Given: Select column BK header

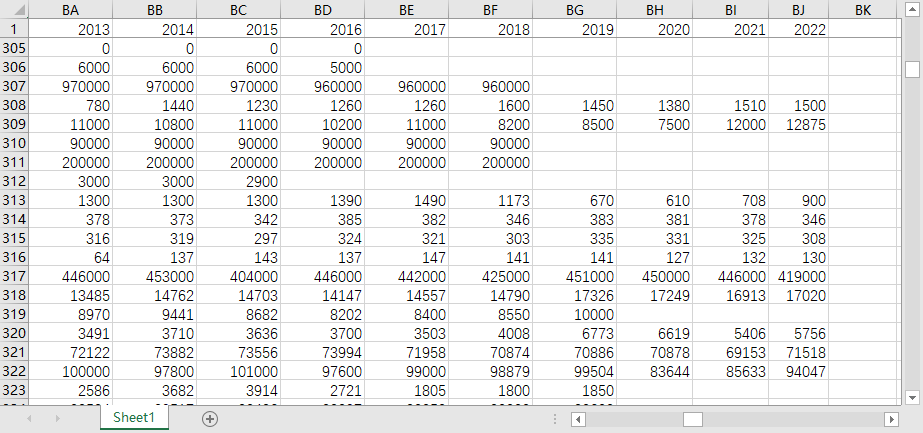Looking at the screenshot, I should pos(863,10).
